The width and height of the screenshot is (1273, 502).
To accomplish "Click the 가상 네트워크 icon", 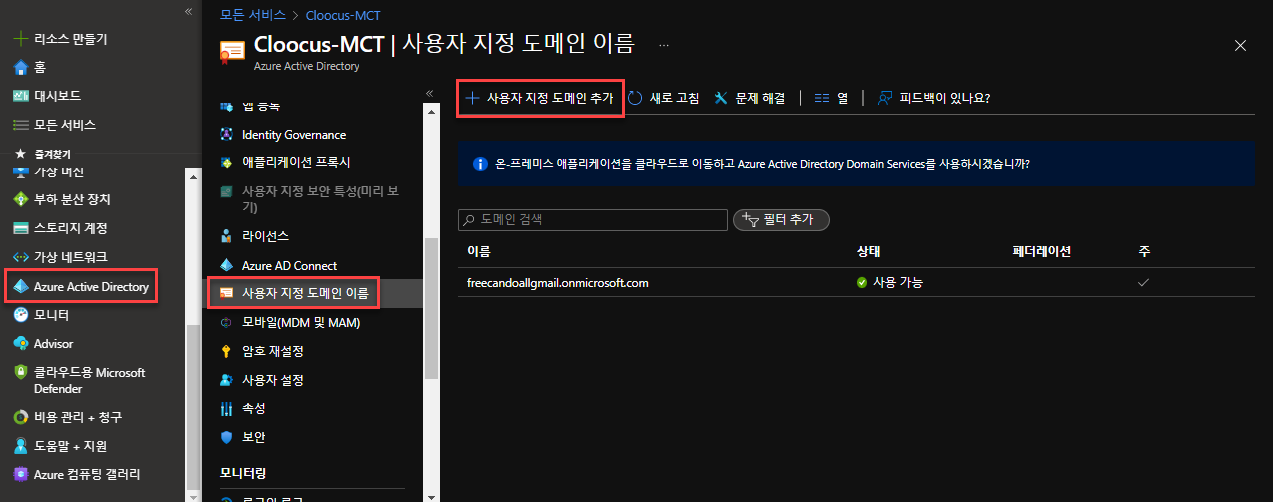I will click(20, 257).
